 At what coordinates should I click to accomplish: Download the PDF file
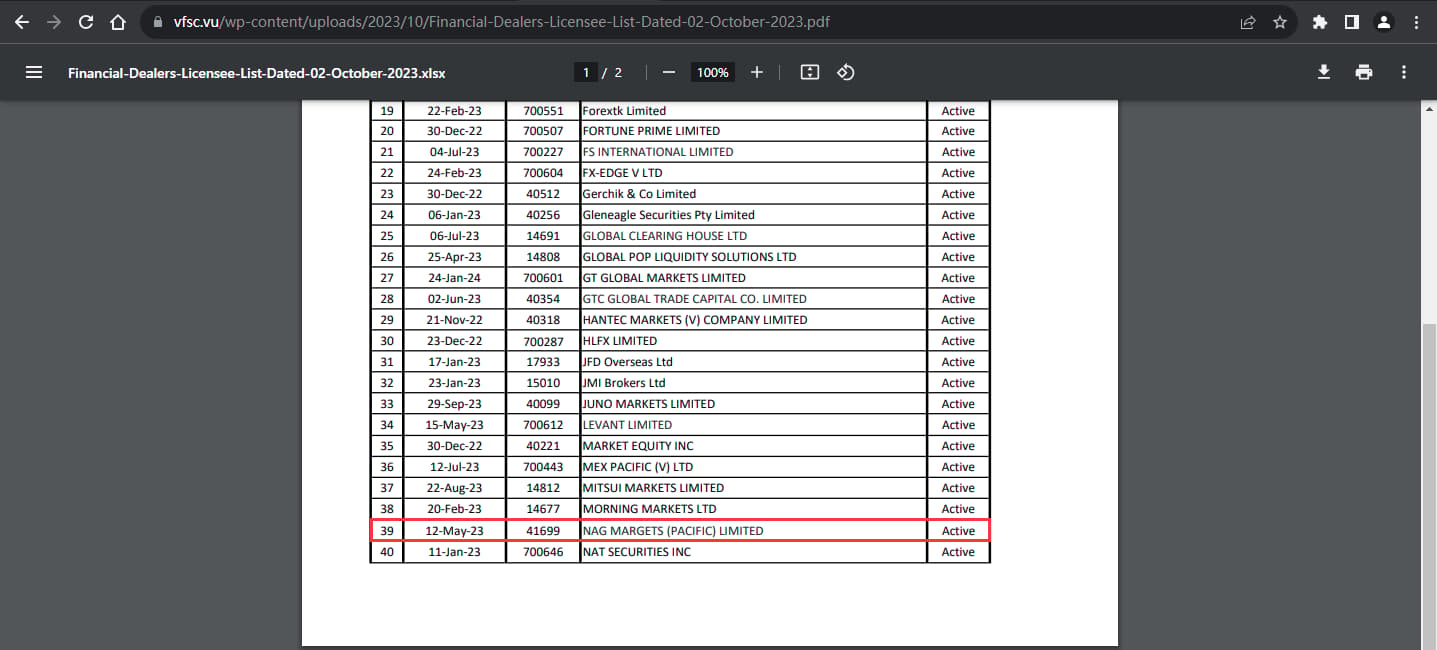point(1324,73)
